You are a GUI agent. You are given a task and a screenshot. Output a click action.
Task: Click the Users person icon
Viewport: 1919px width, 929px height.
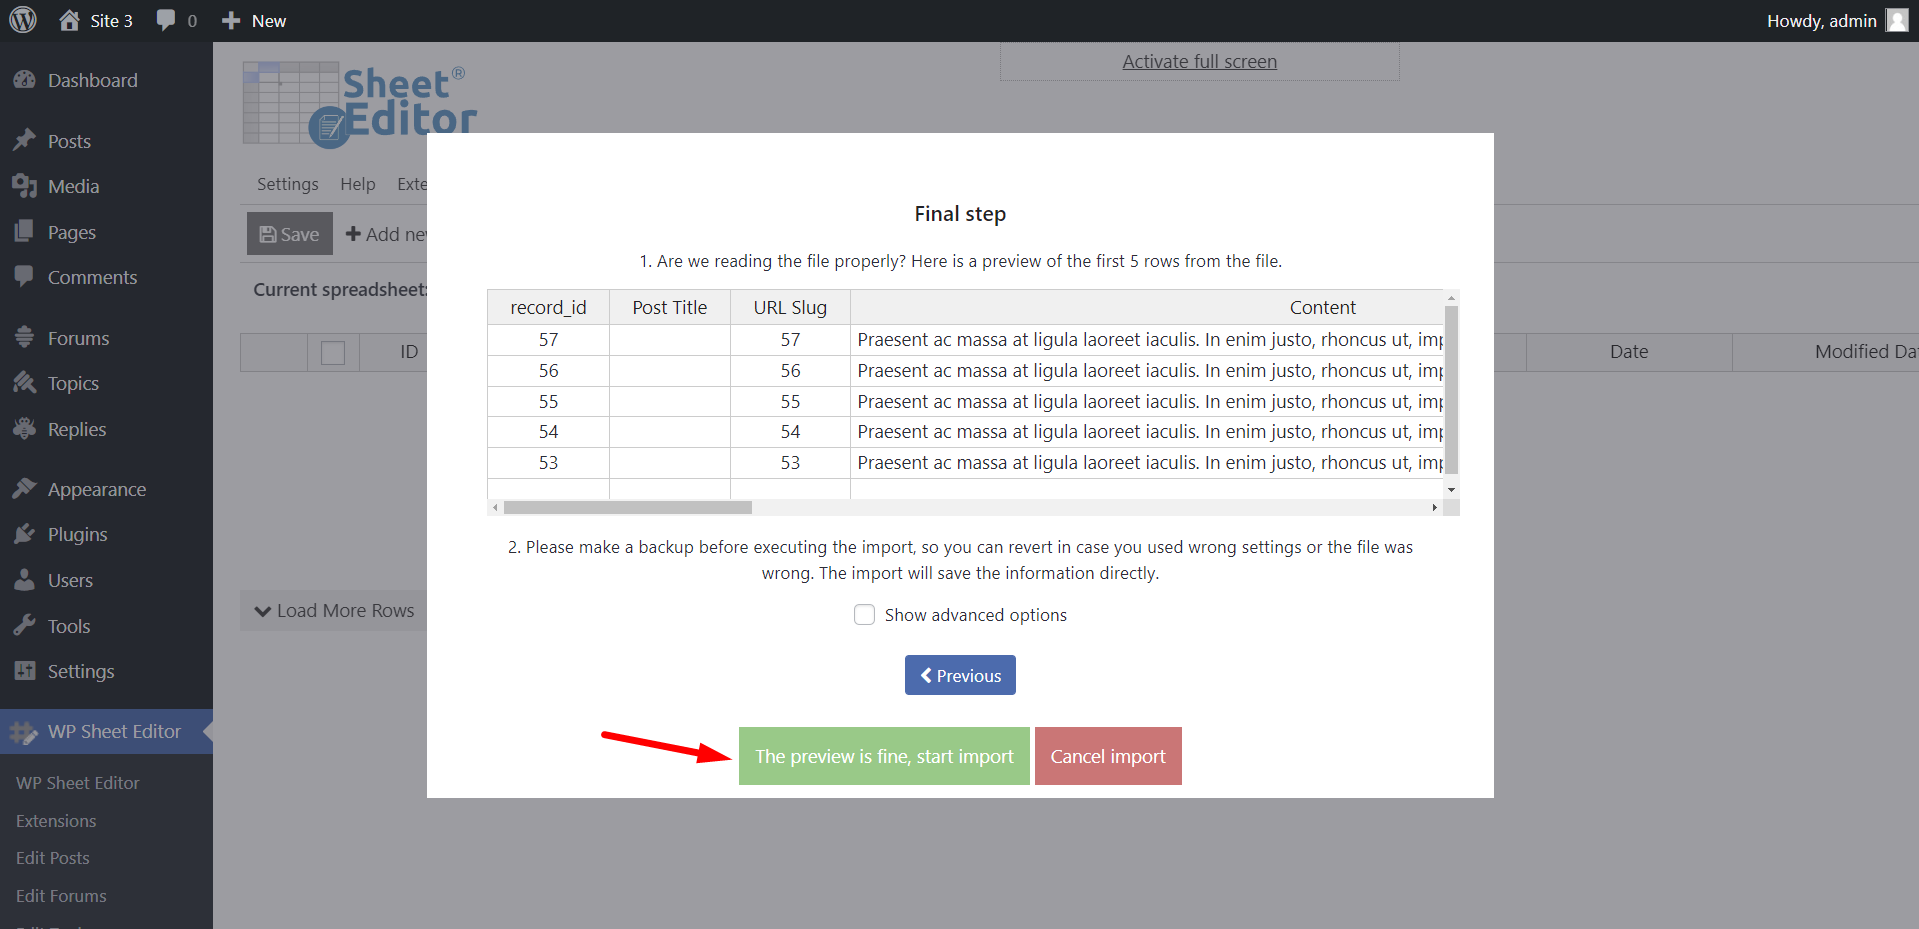[x=25, y=580]
